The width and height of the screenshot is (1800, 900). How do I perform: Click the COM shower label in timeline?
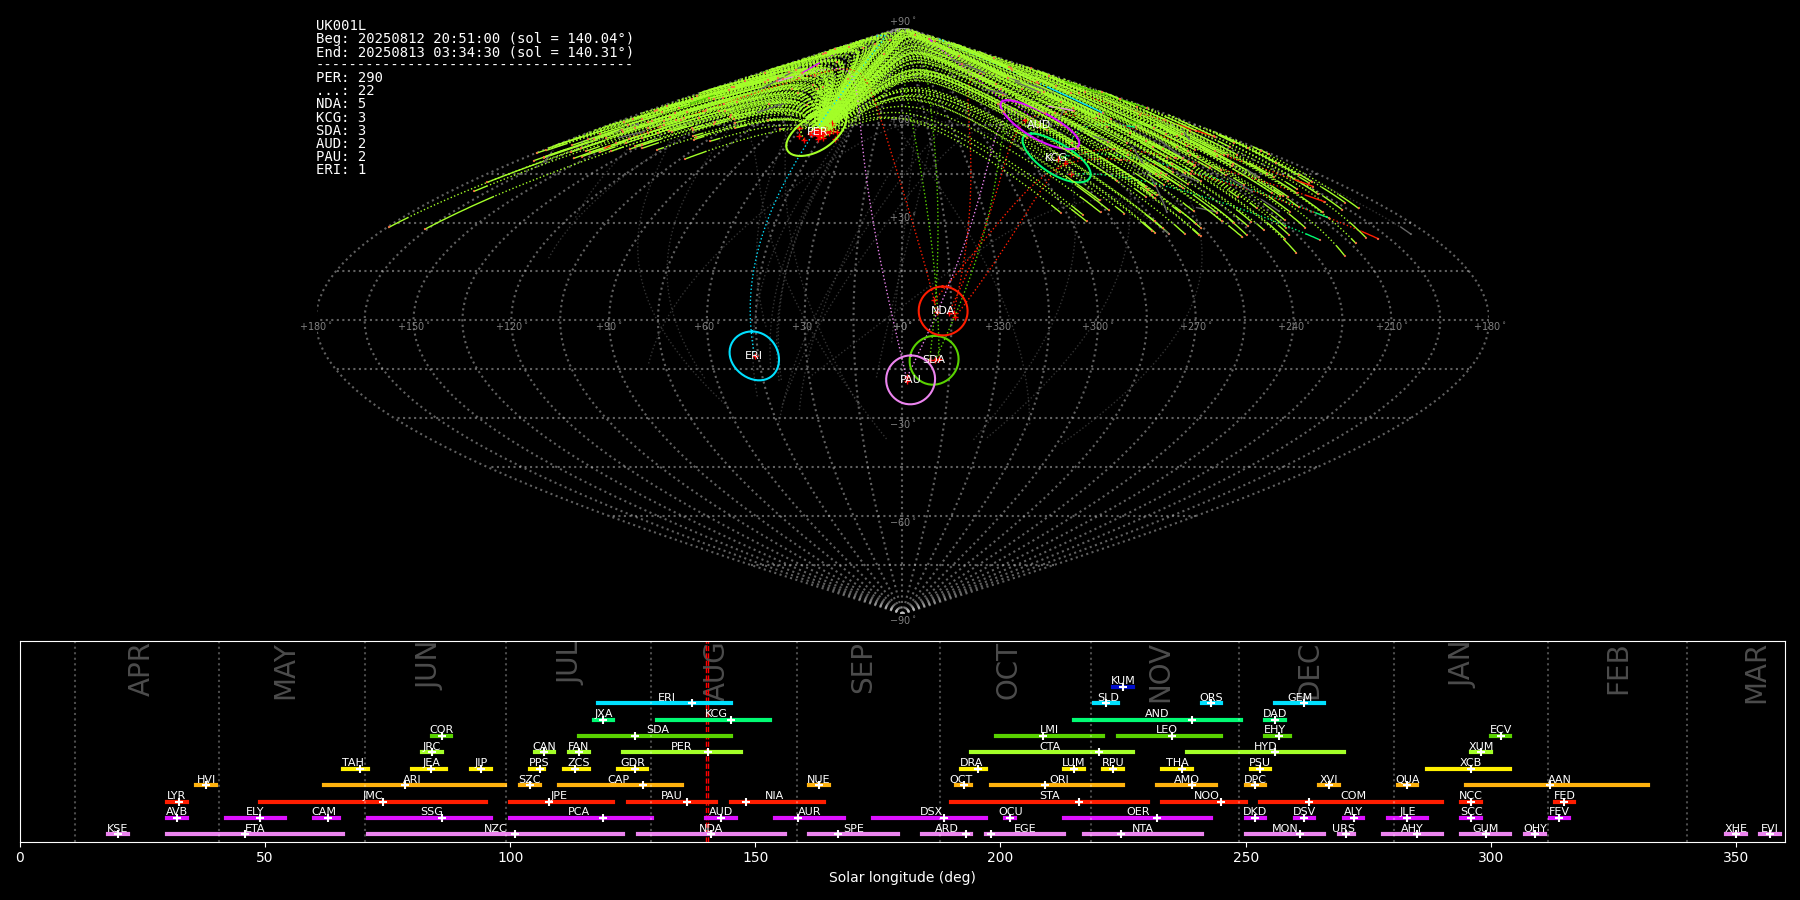click(1353, 796)
